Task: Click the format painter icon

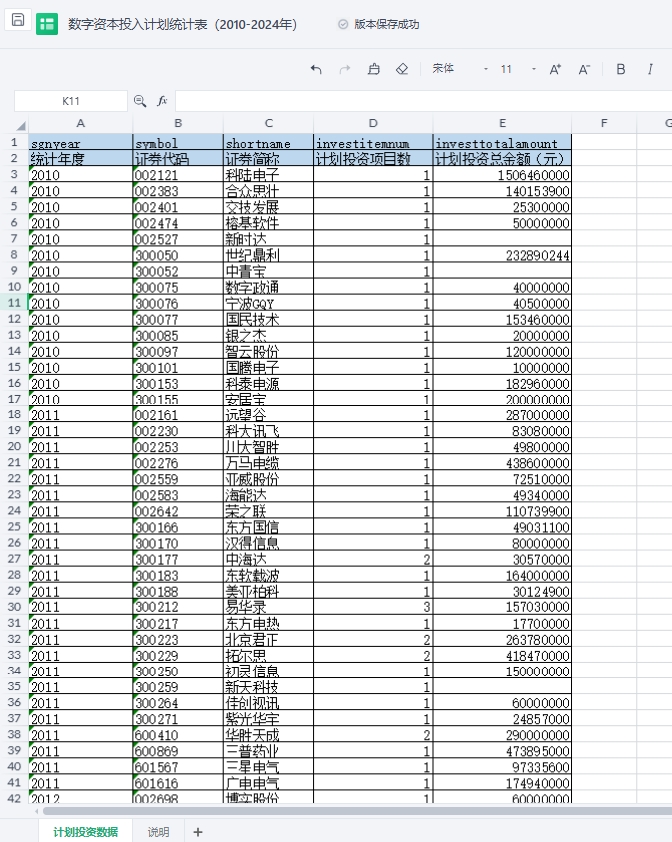Action: 373,69
